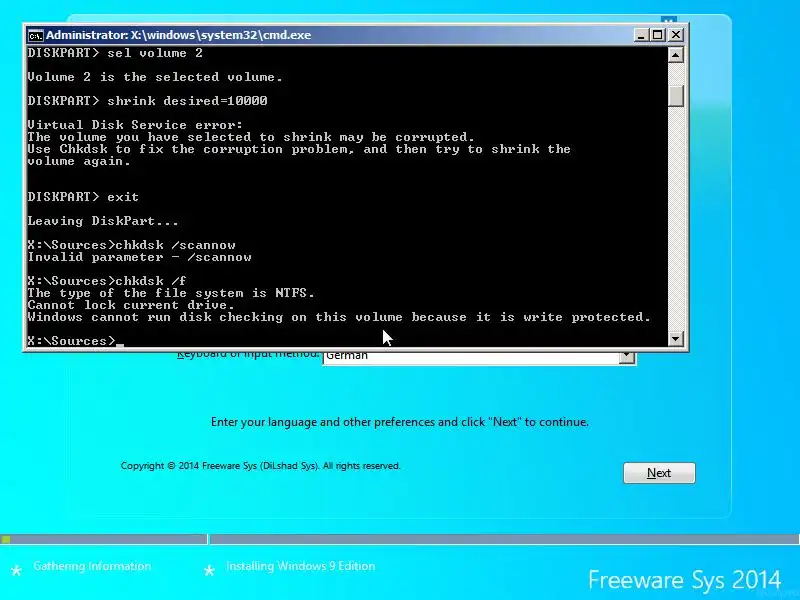Image resolution: width=800 pixels, height=600 pixels.
Task: Click the cmd window scrollbar thumb
Action: click(x=676, y=96)
